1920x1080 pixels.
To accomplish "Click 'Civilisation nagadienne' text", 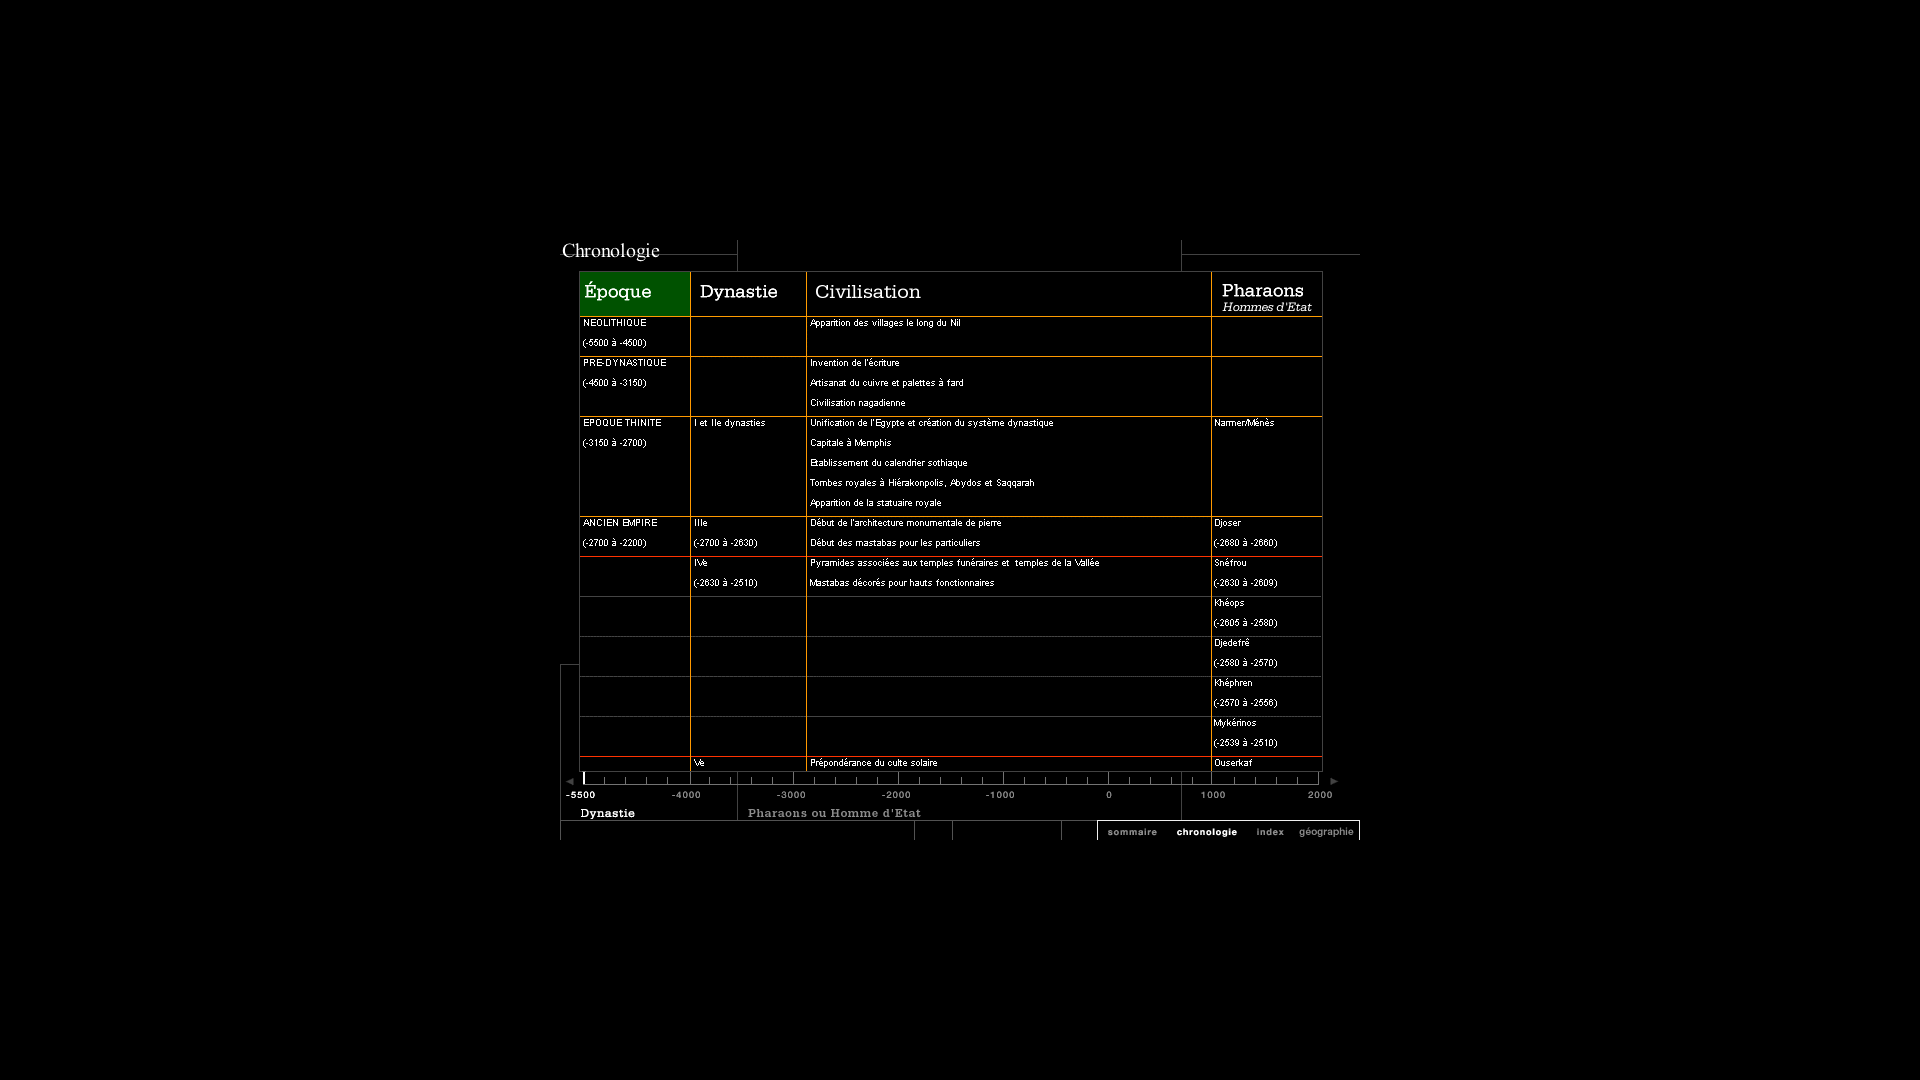I will tap(857, 403).
